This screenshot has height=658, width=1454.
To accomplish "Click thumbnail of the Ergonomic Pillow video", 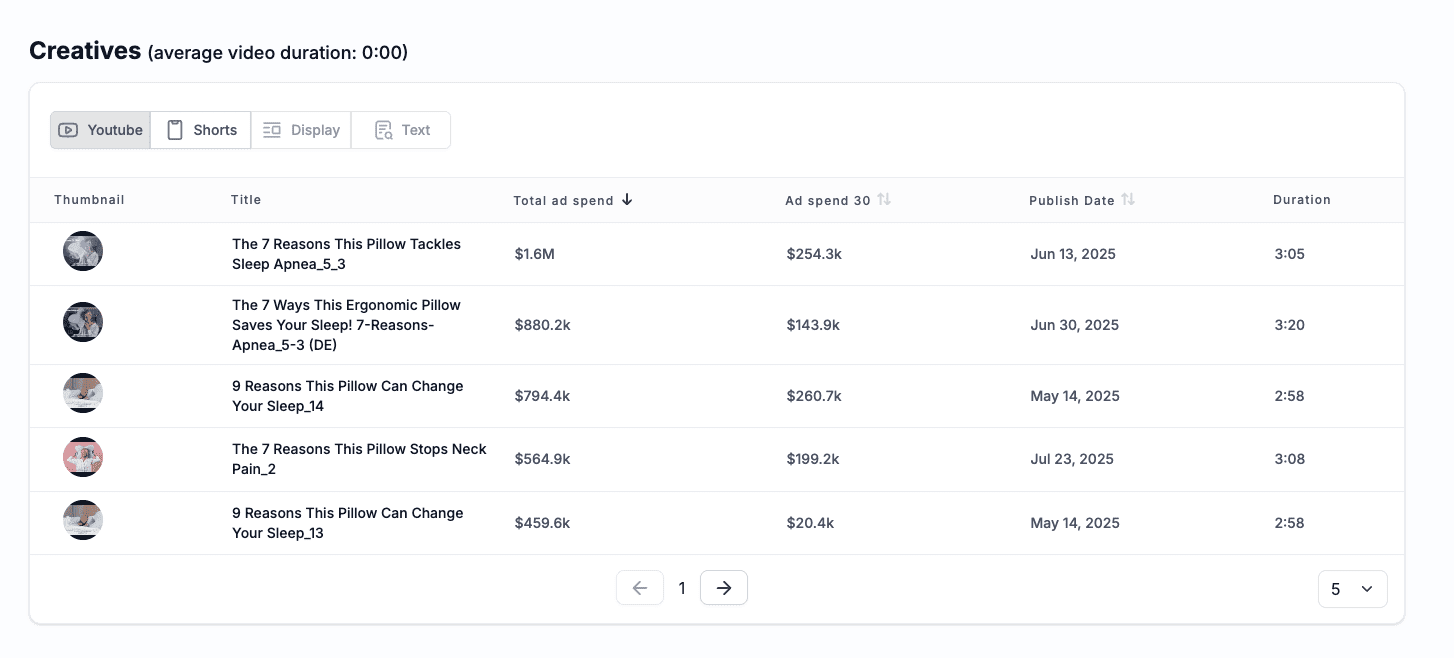I will tap(83, 322).
